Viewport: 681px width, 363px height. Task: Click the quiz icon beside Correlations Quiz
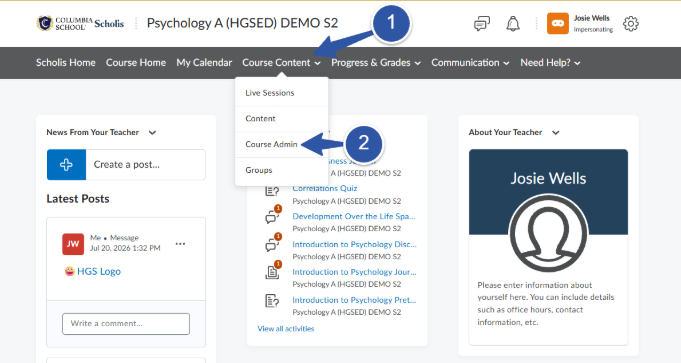(272, 191)
